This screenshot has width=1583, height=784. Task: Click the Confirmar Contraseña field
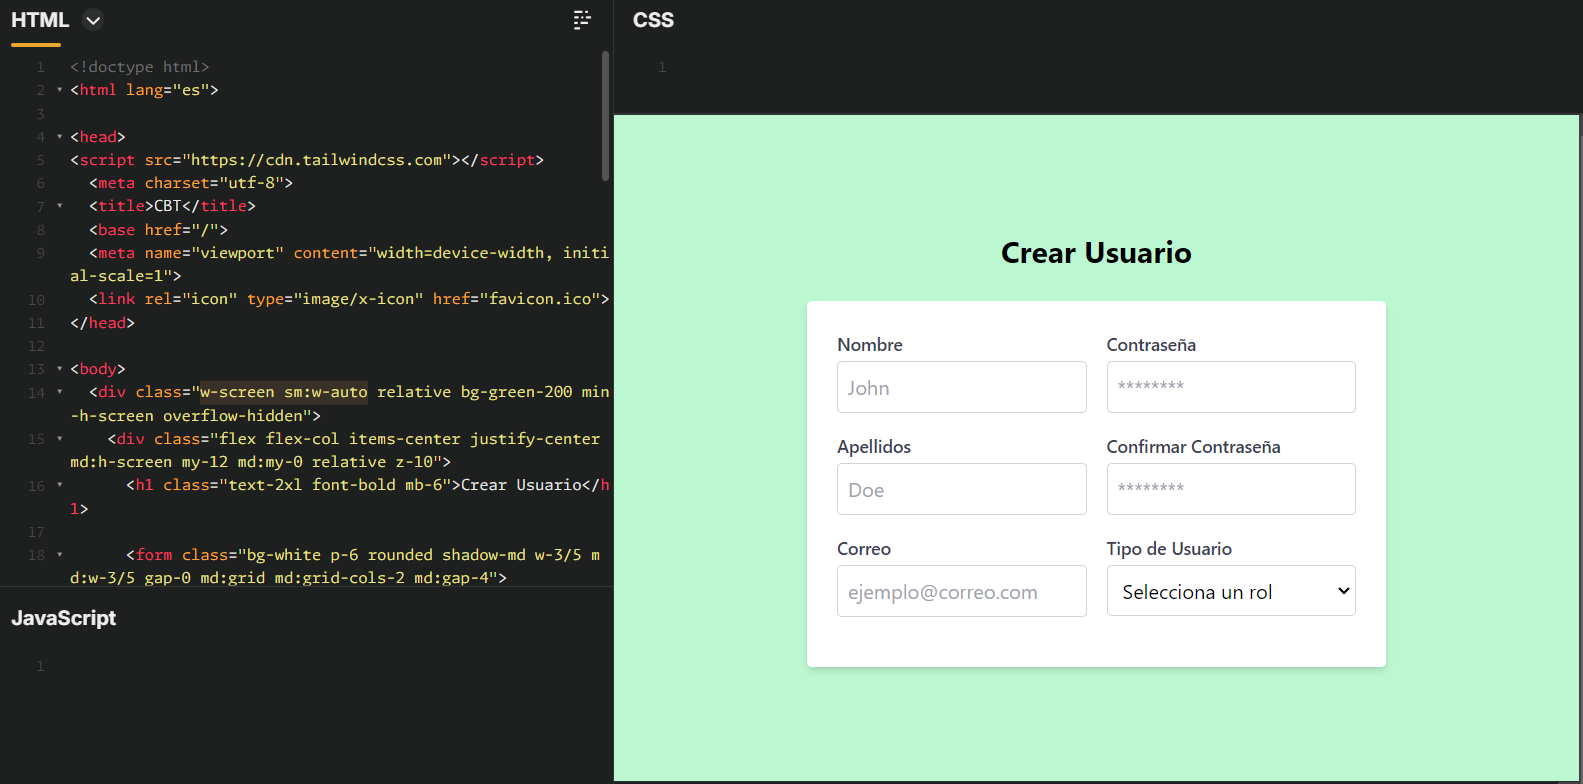1231,489
